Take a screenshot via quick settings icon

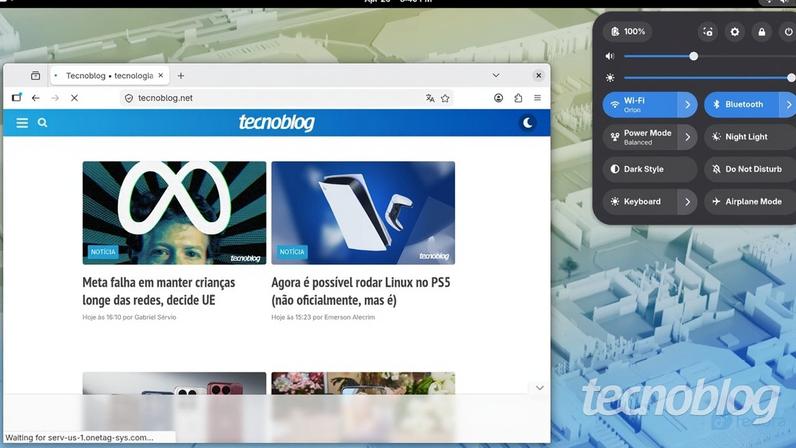[708, 32]
